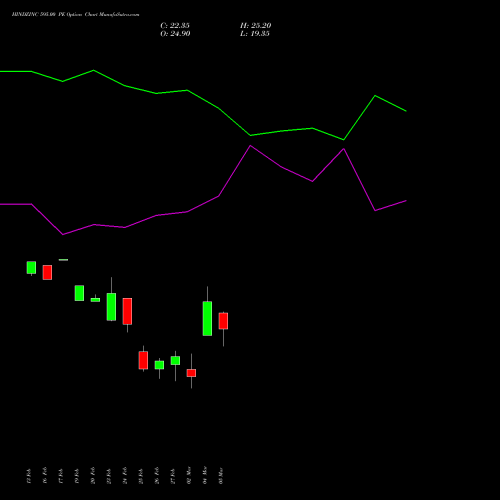Click the red candlestick above 16 Feb

(47, 272)
